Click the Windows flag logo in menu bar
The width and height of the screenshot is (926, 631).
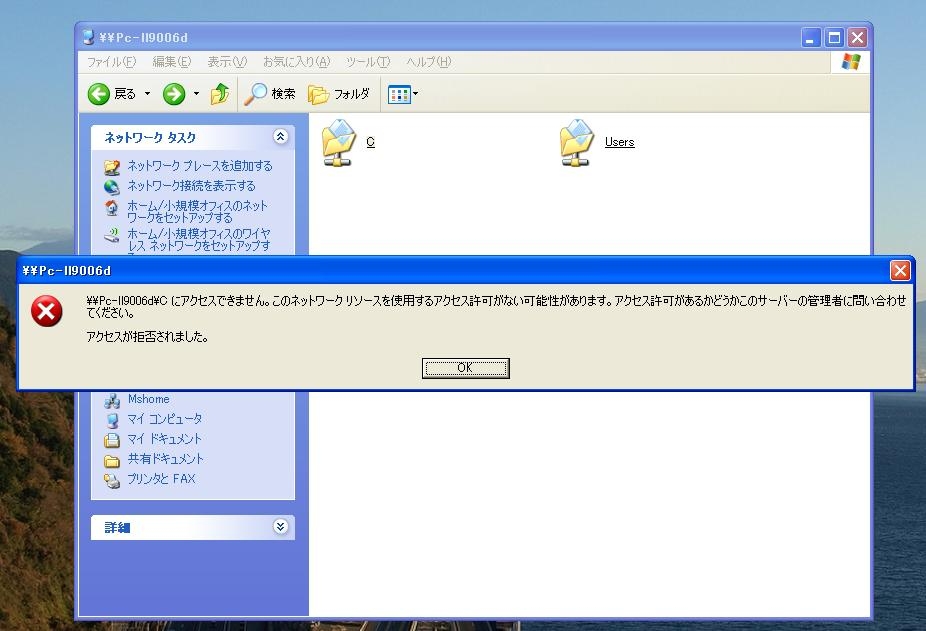[850, 61]
